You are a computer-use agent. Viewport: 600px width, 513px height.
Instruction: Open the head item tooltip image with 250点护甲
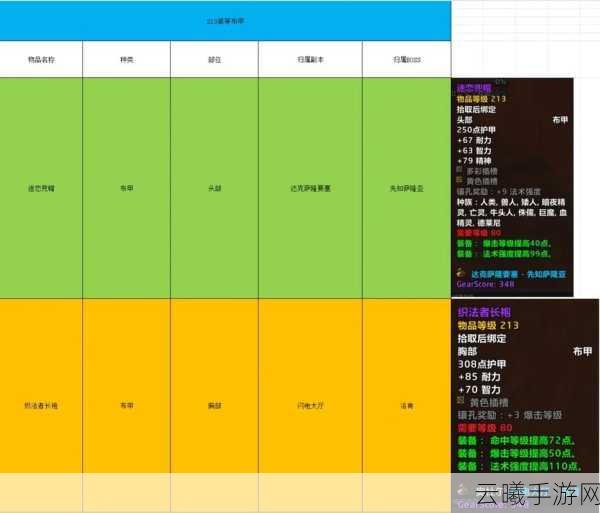512,187
